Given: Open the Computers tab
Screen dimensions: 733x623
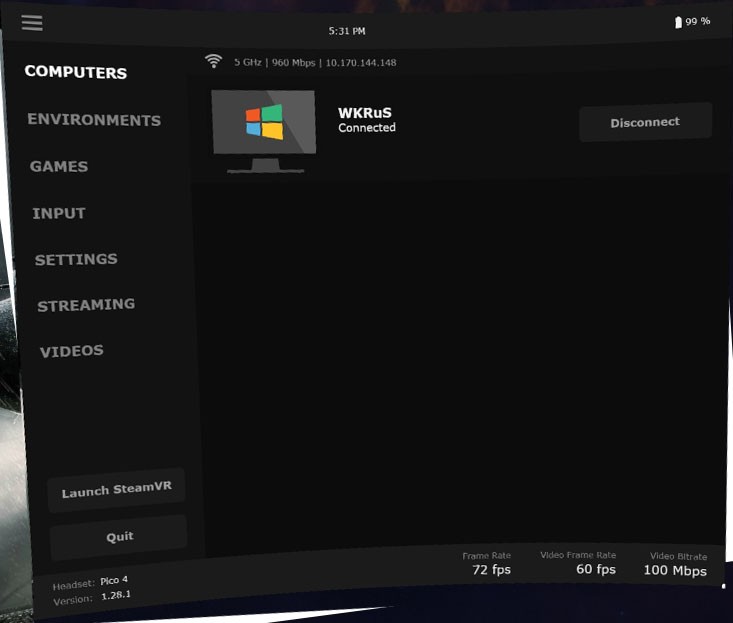Looking at the screenshot, I should 76,72.
